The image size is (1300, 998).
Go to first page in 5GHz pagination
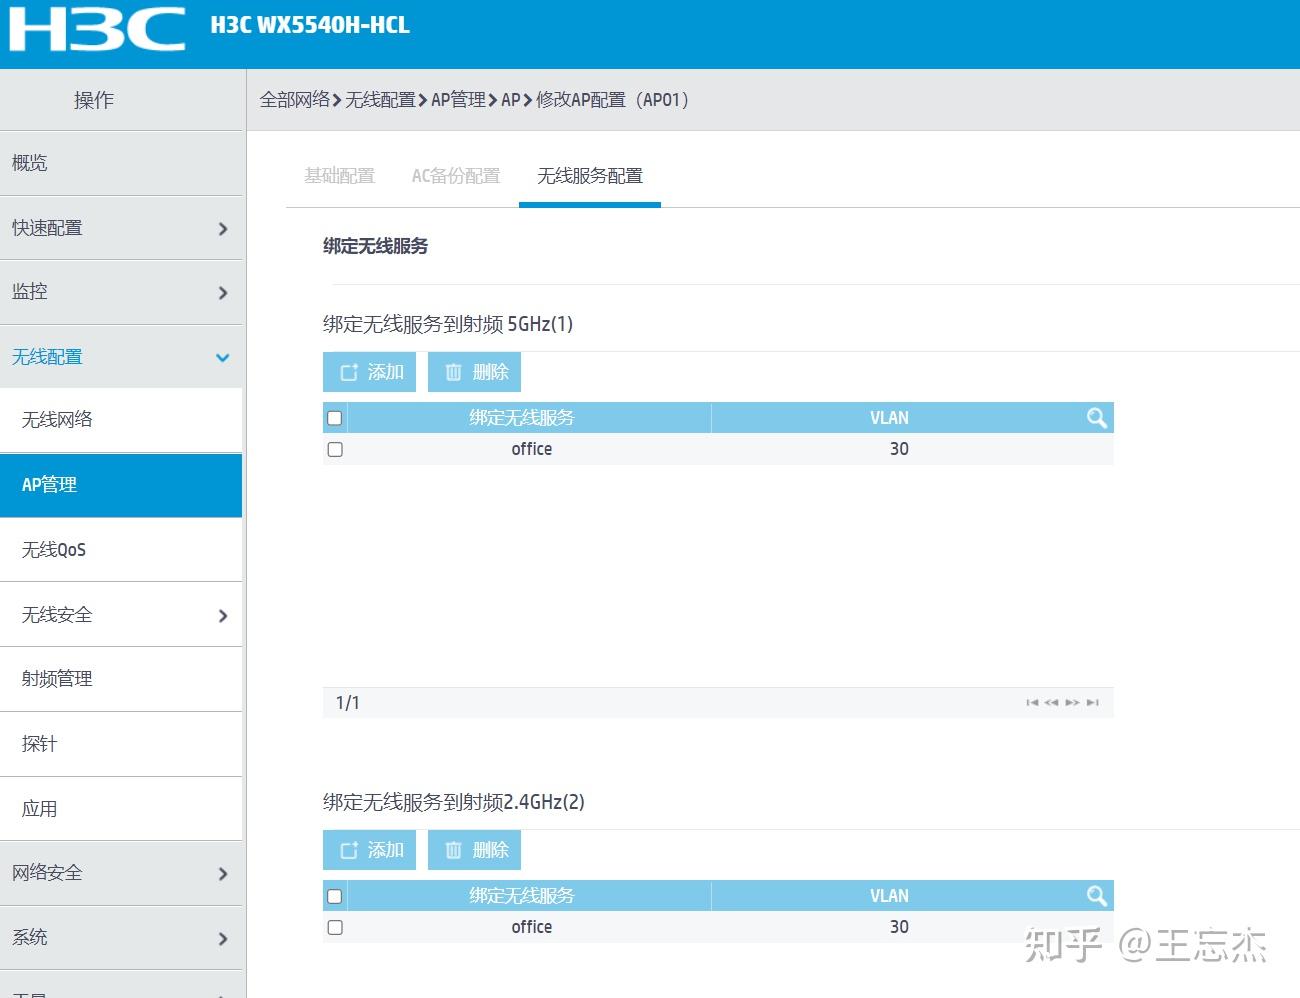[x=1032, y=703]
